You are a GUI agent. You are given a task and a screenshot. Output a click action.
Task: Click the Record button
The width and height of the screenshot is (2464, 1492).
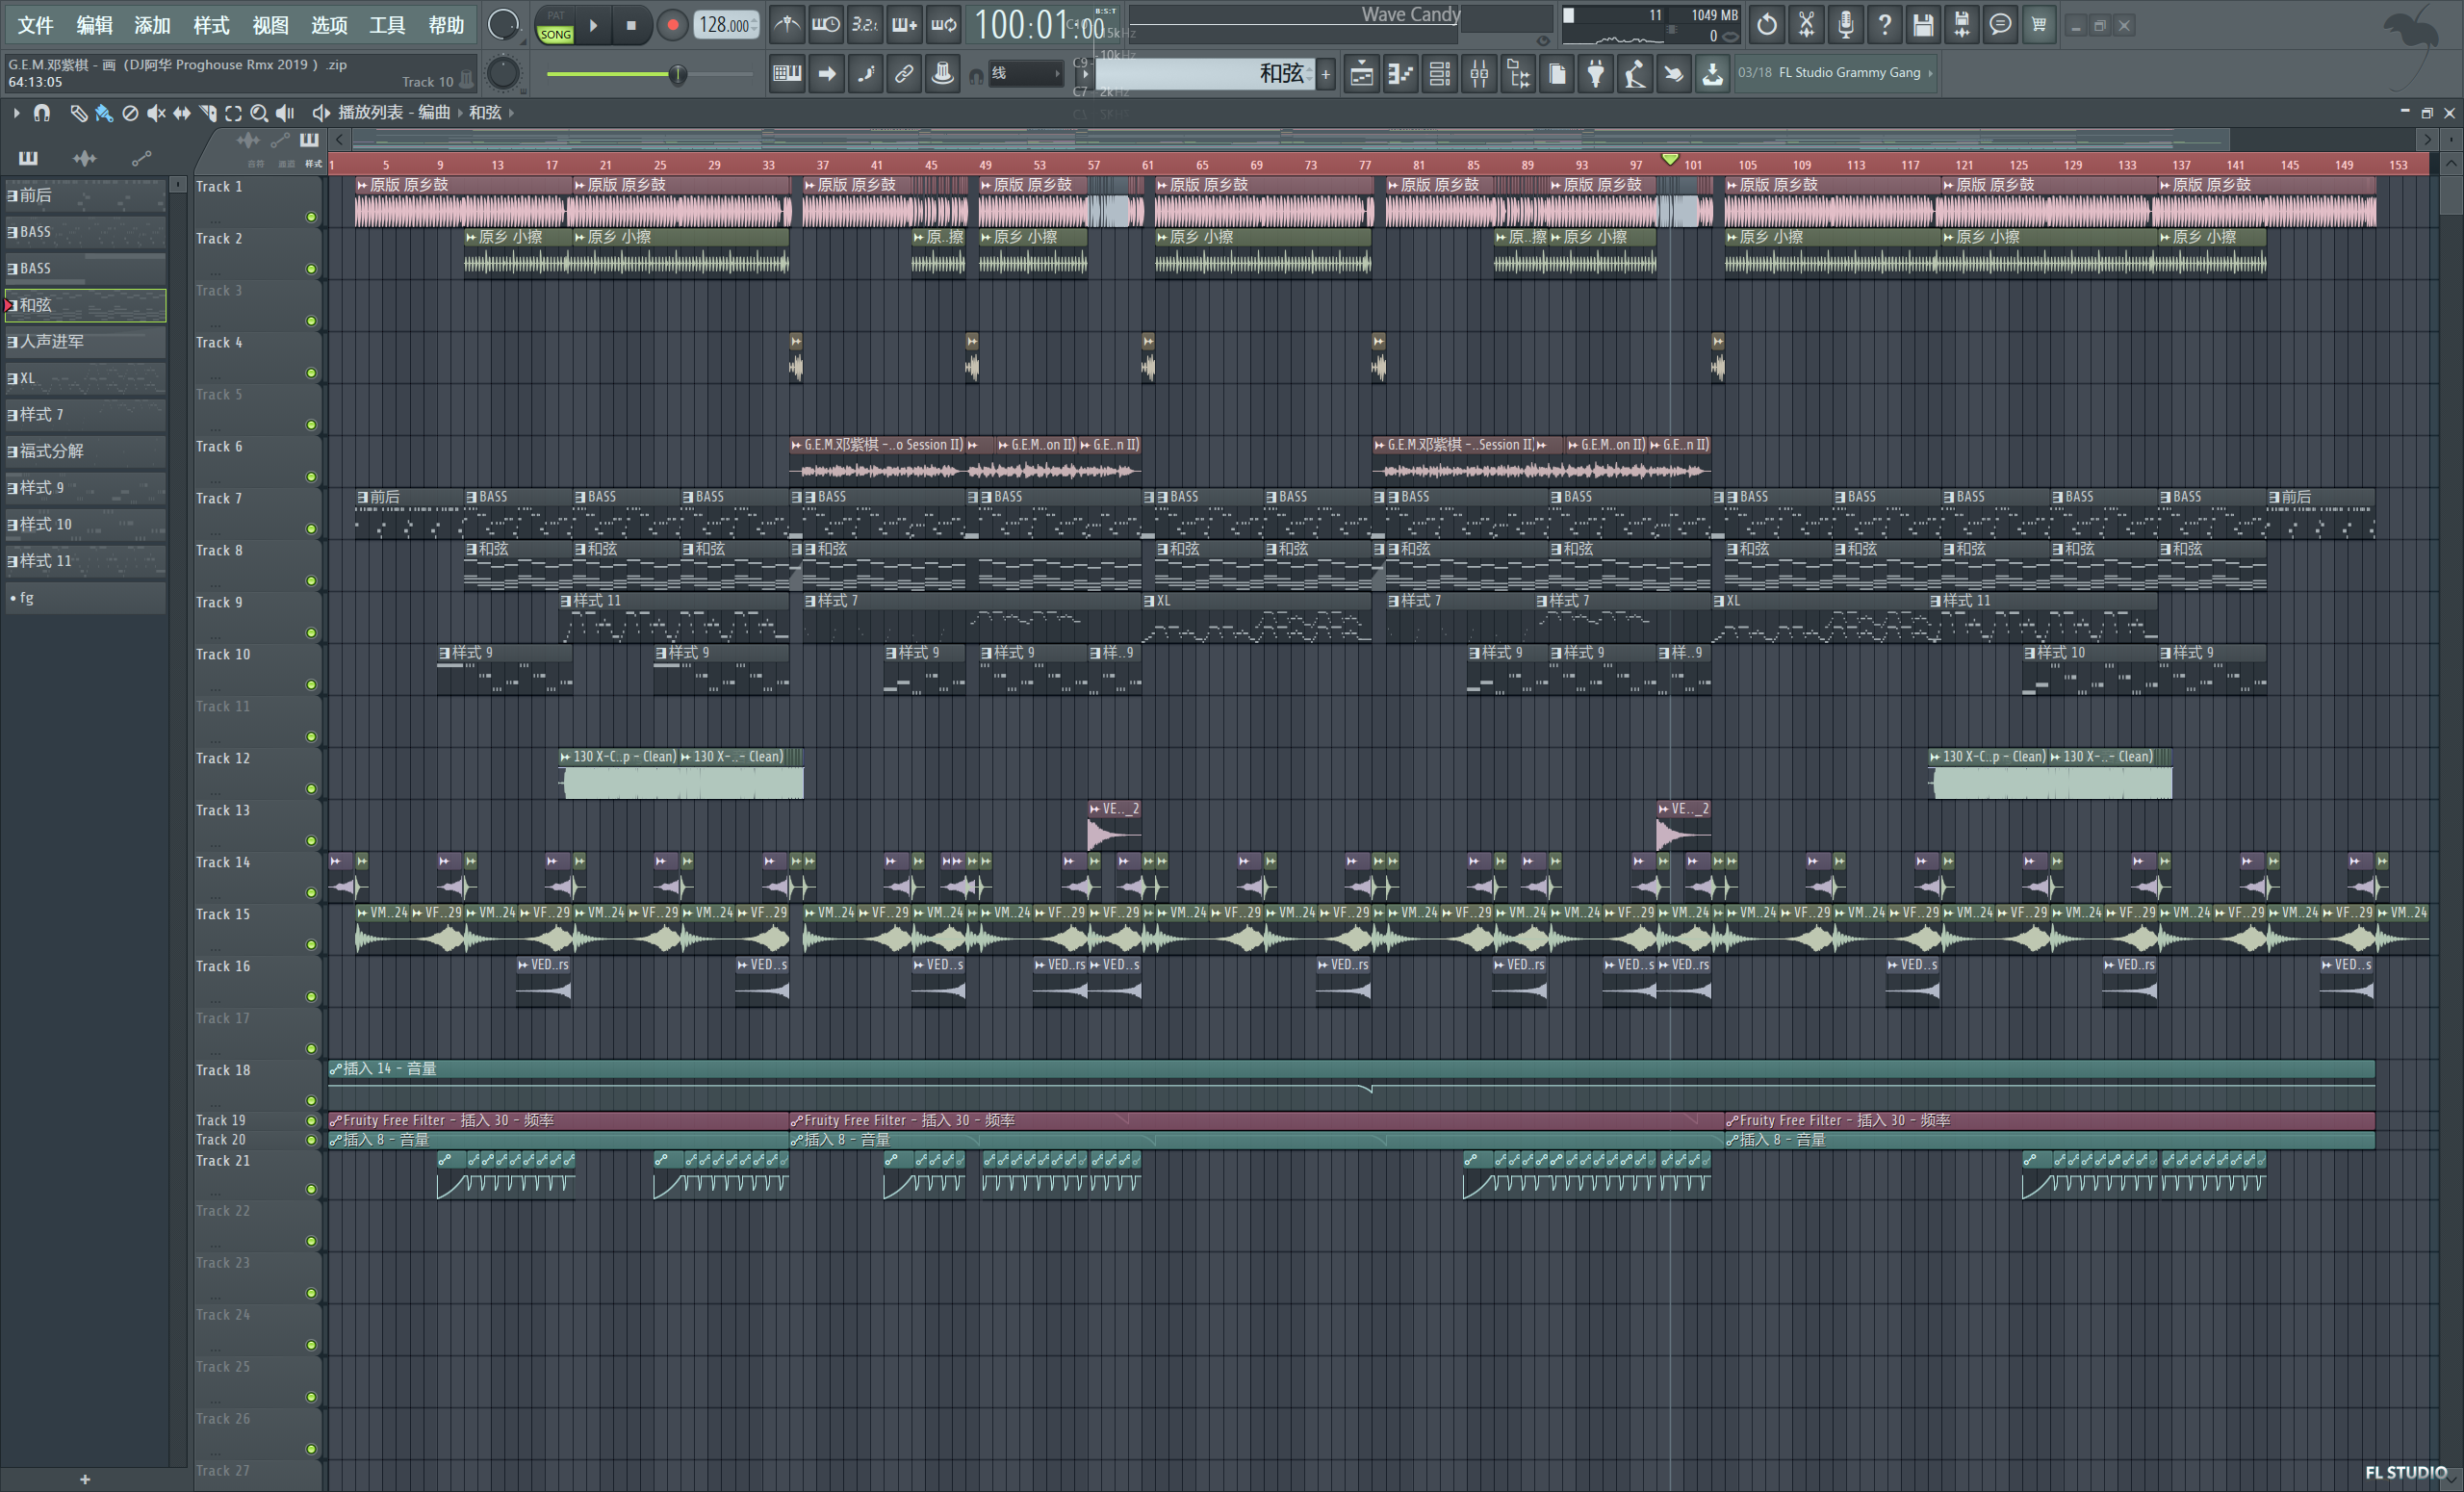point(672,25)
